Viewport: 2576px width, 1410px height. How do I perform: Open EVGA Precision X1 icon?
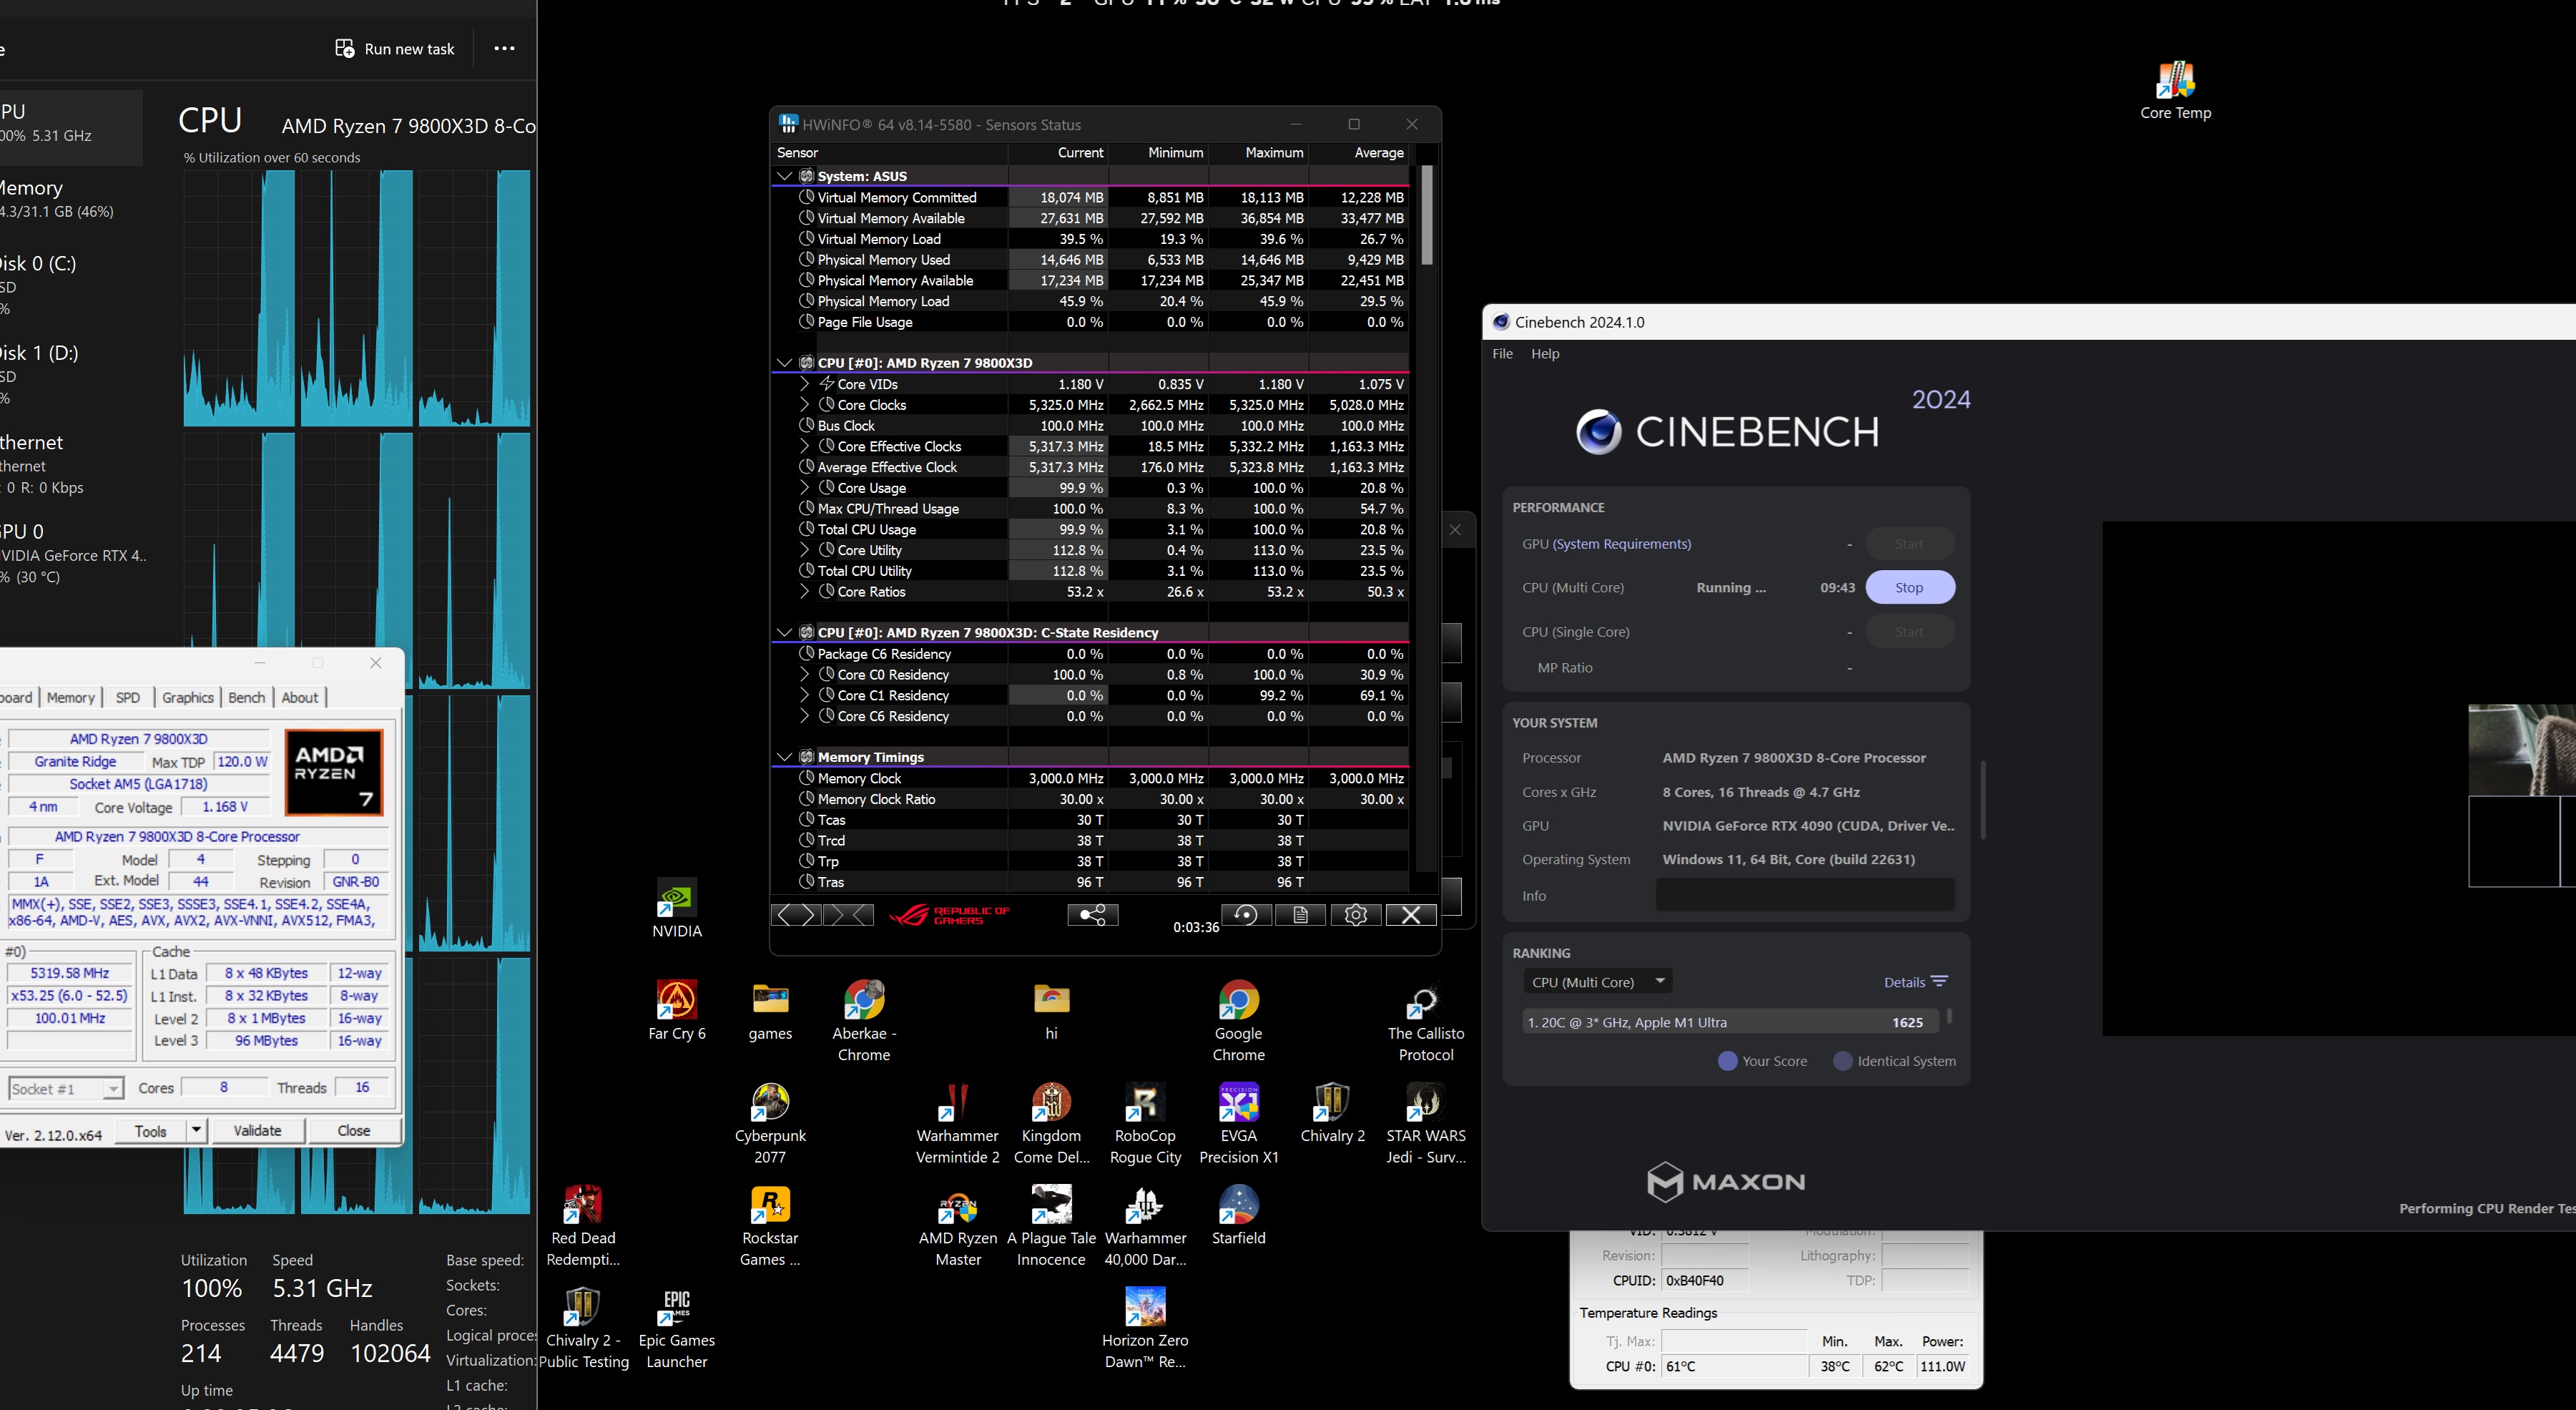pos(1238,1123)
